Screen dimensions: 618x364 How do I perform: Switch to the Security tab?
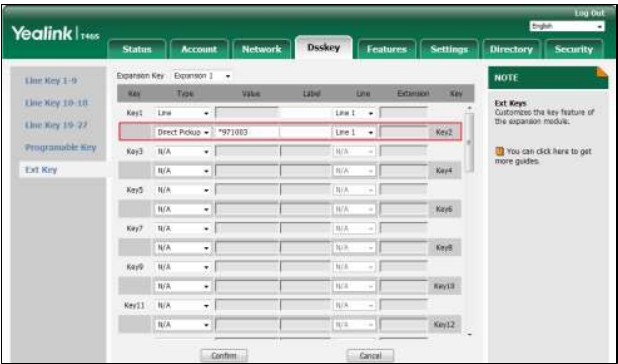(573, 49)
